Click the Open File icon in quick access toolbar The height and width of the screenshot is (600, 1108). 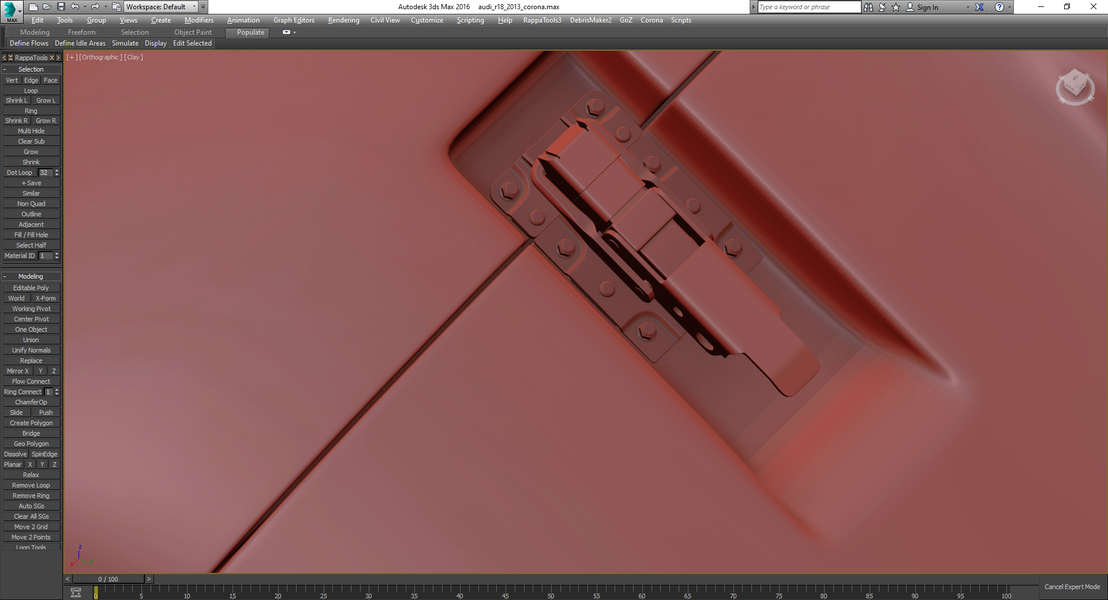coord(47,6)
